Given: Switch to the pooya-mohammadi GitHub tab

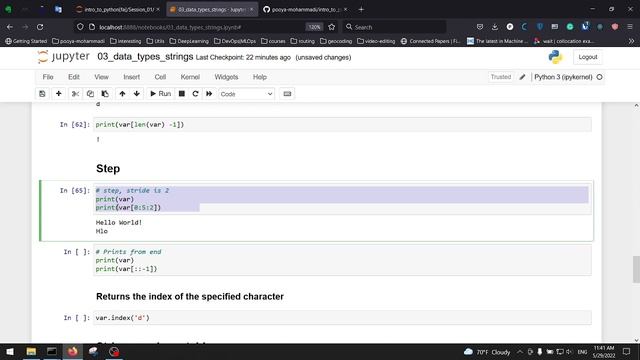Looking at the screenshot, I should (x=305, y=9).
